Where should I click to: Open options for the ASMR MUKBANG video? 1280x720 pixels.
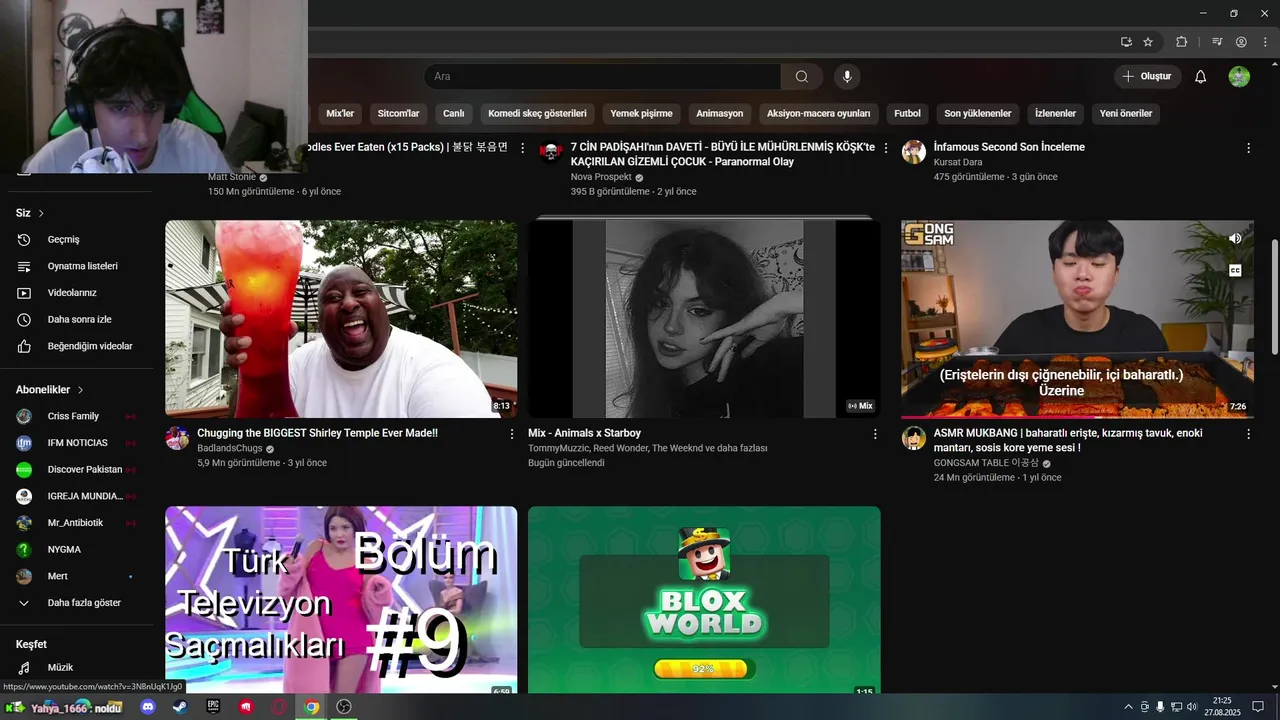click(1248, 434)
